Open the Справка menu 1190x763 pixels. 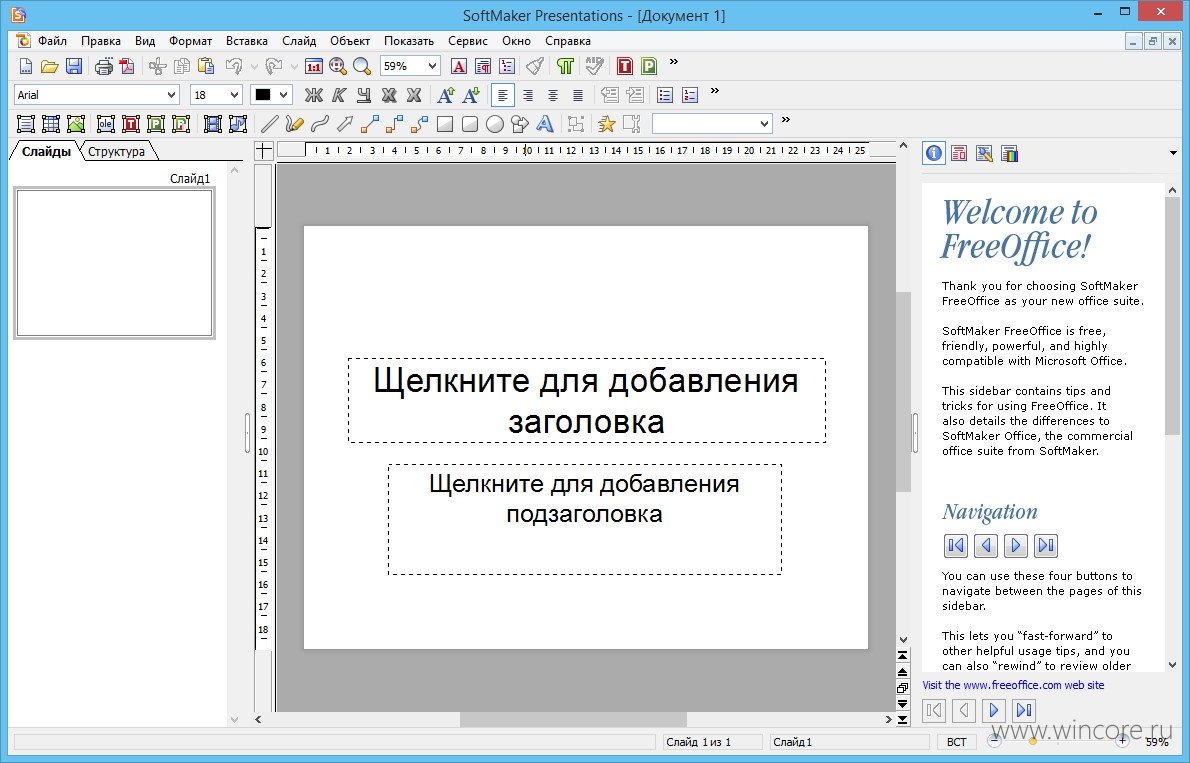pos(568,41)
